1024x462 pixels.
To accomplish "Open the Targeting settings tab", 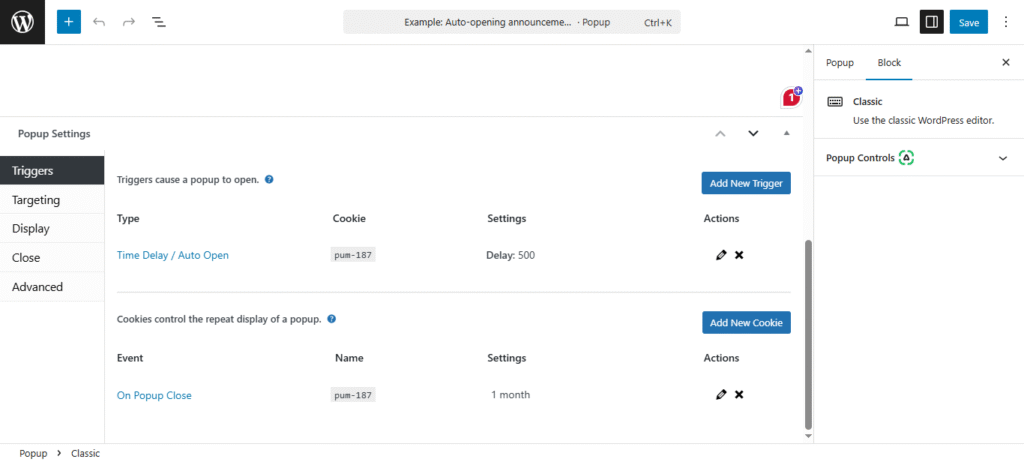I will [37, 200].
